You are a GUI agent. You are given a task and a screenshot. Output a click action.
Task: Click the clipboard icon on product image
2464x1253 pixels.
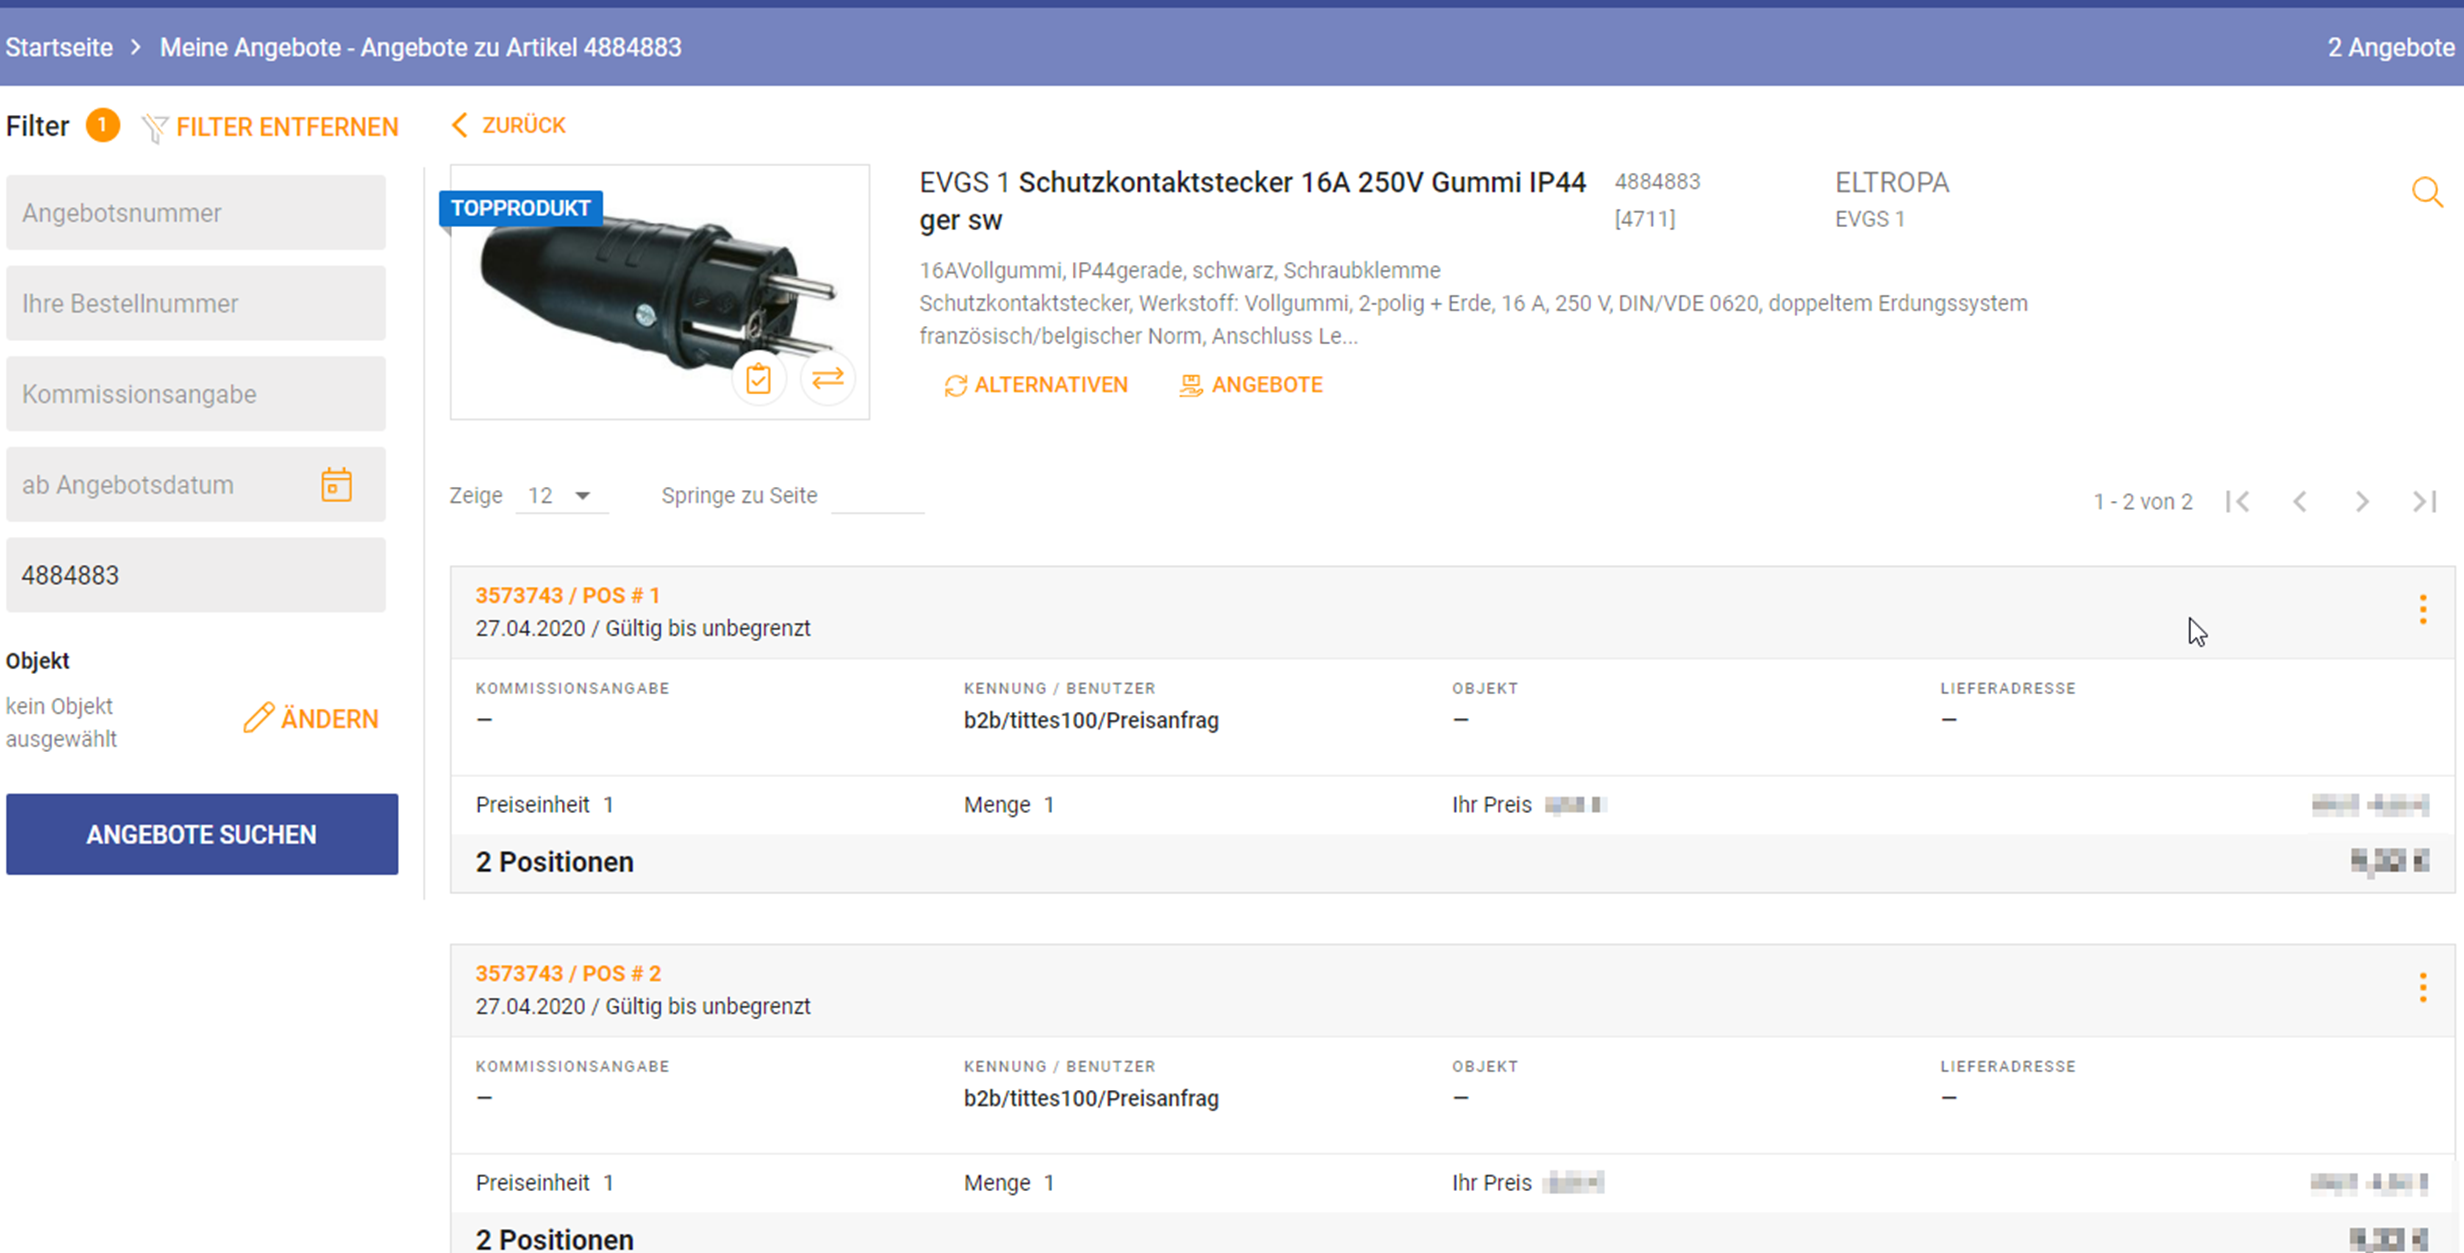coord(758,379)
